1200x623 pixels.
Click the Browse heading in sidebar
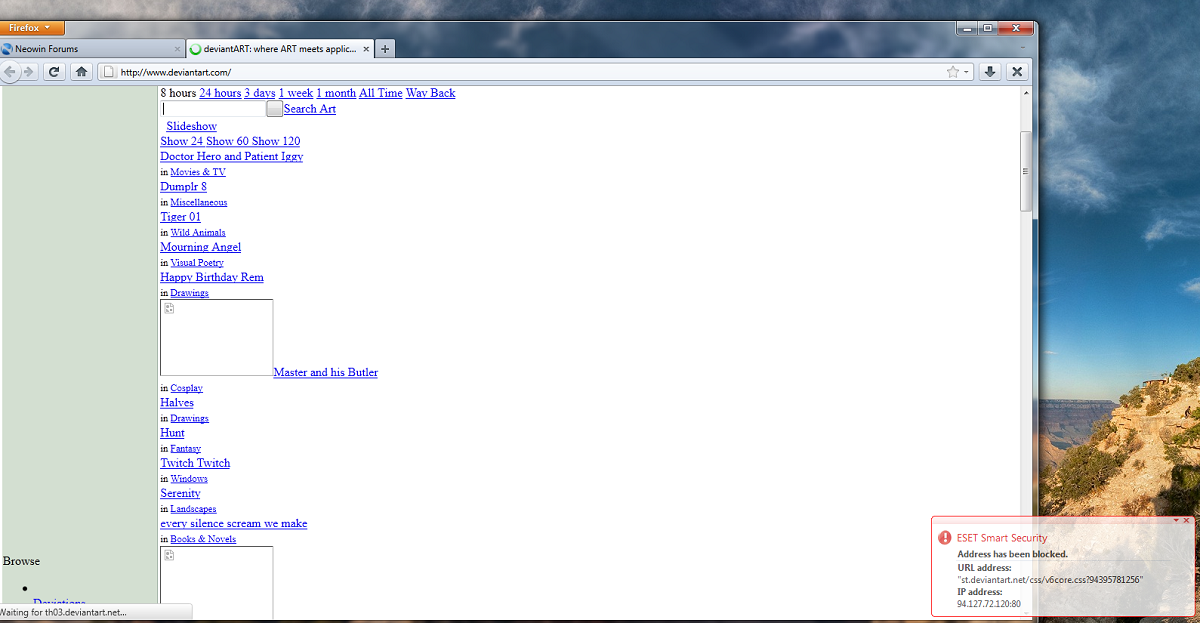(x=21, y=561)
